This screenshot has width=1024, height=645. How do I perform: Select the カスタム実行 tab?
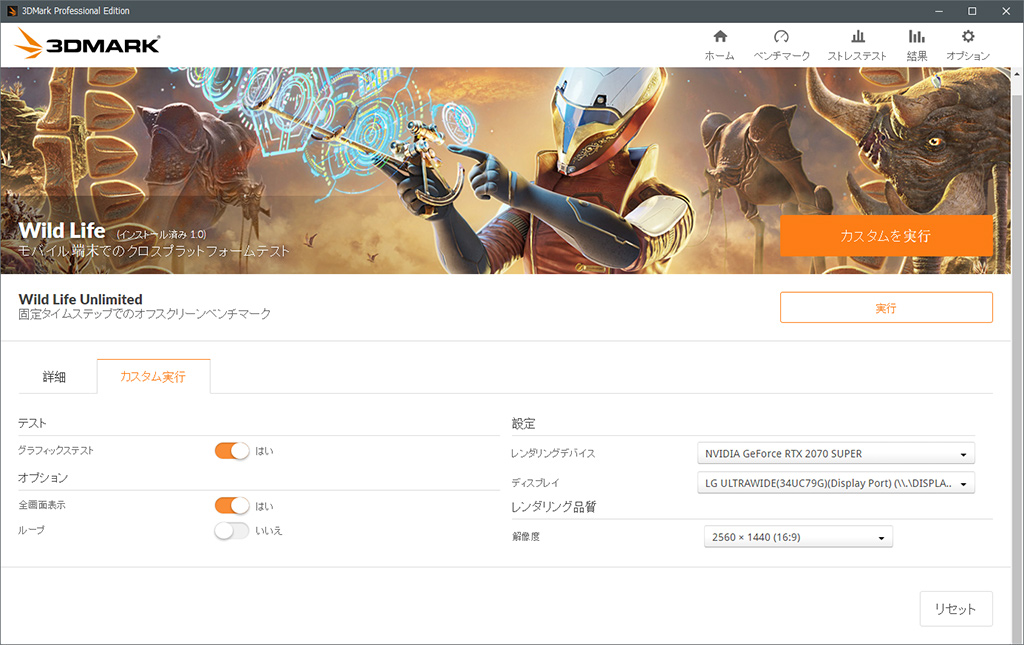pyautogui.click(x=153, y=377)
